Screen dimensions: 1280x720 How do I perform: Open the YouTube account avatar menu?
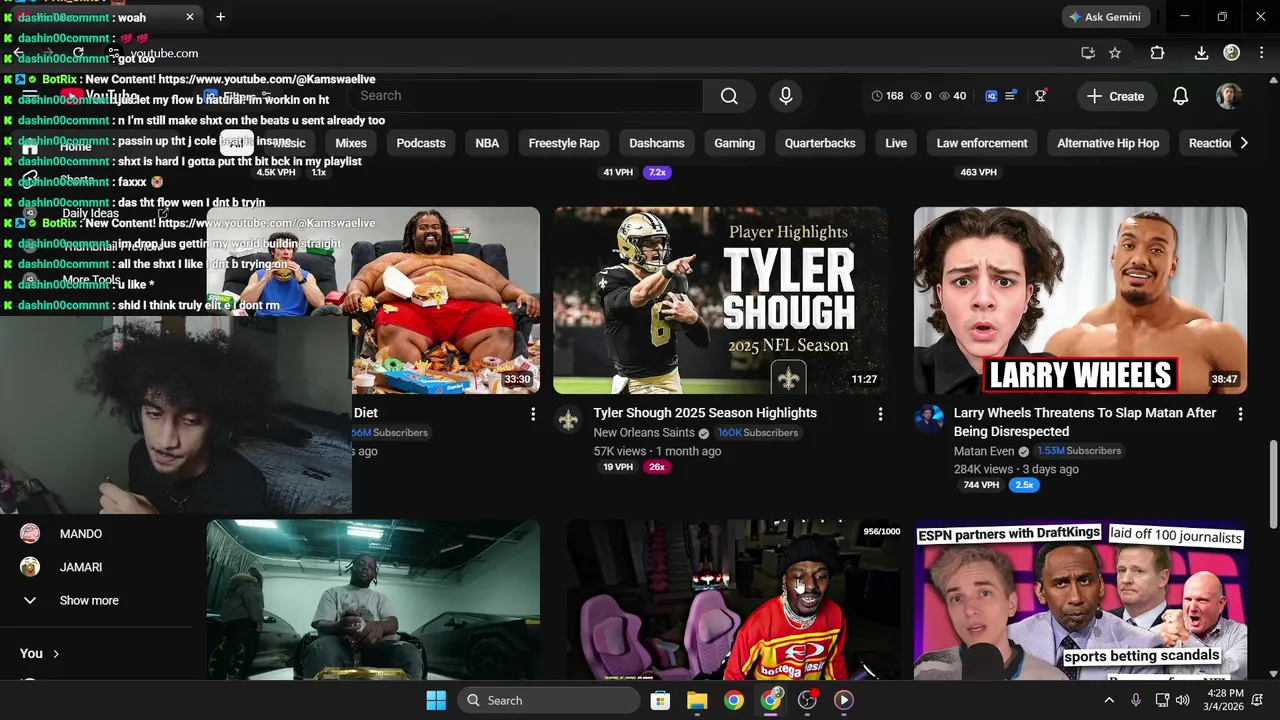click(1229, 96)
